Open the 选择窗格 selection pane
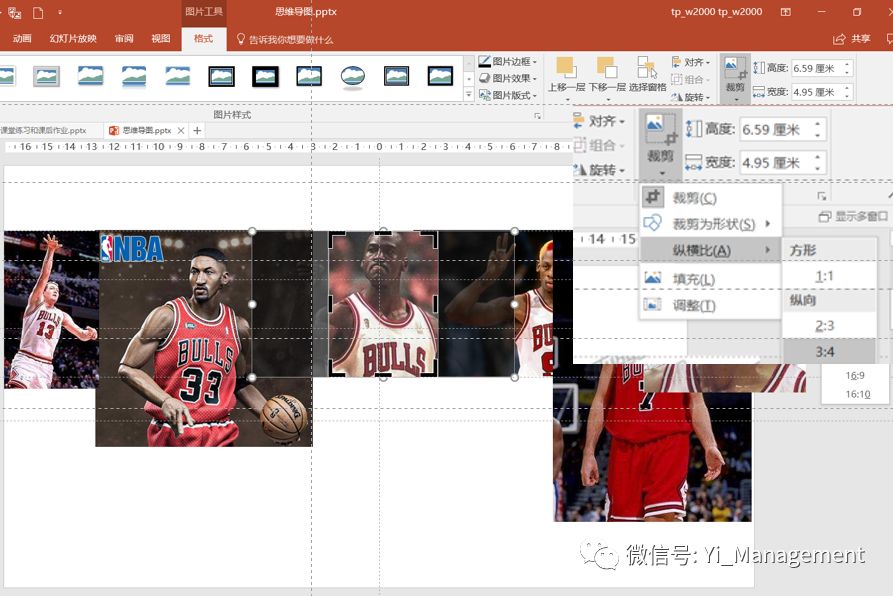 [x=648, y=74]
